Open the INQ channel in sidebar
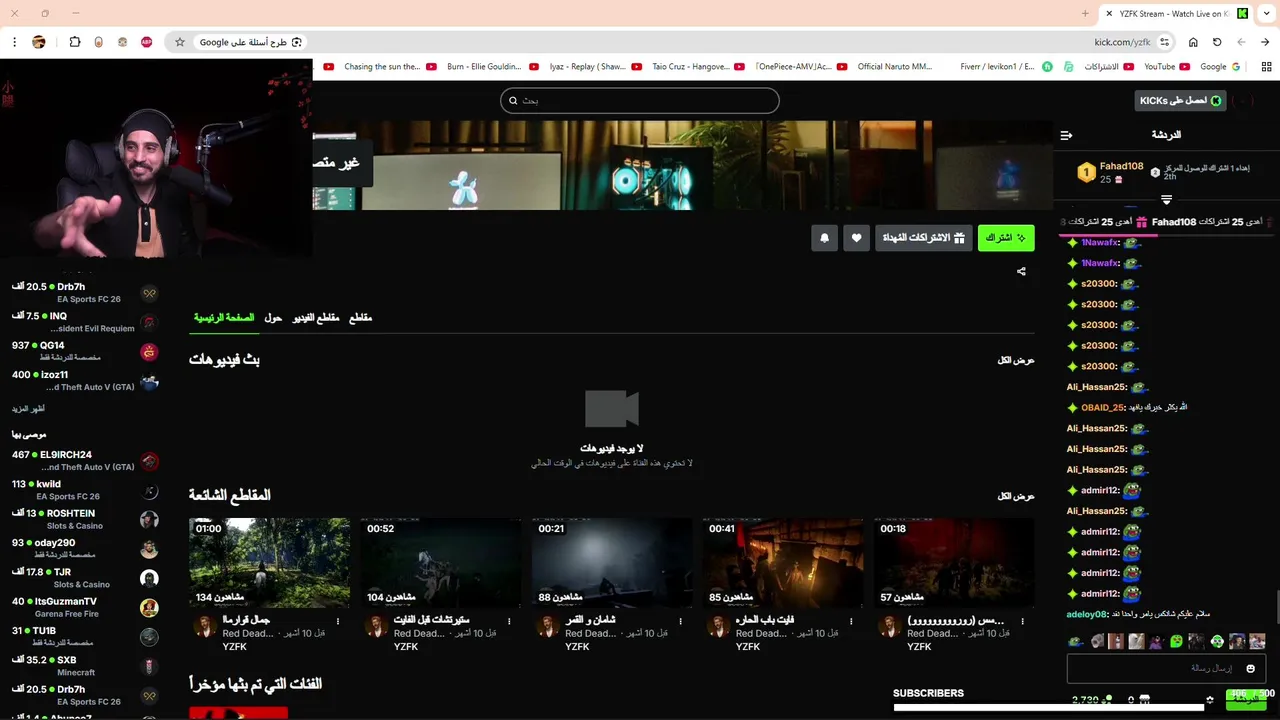Screen dimensions: 1280x720 [85, 322]
